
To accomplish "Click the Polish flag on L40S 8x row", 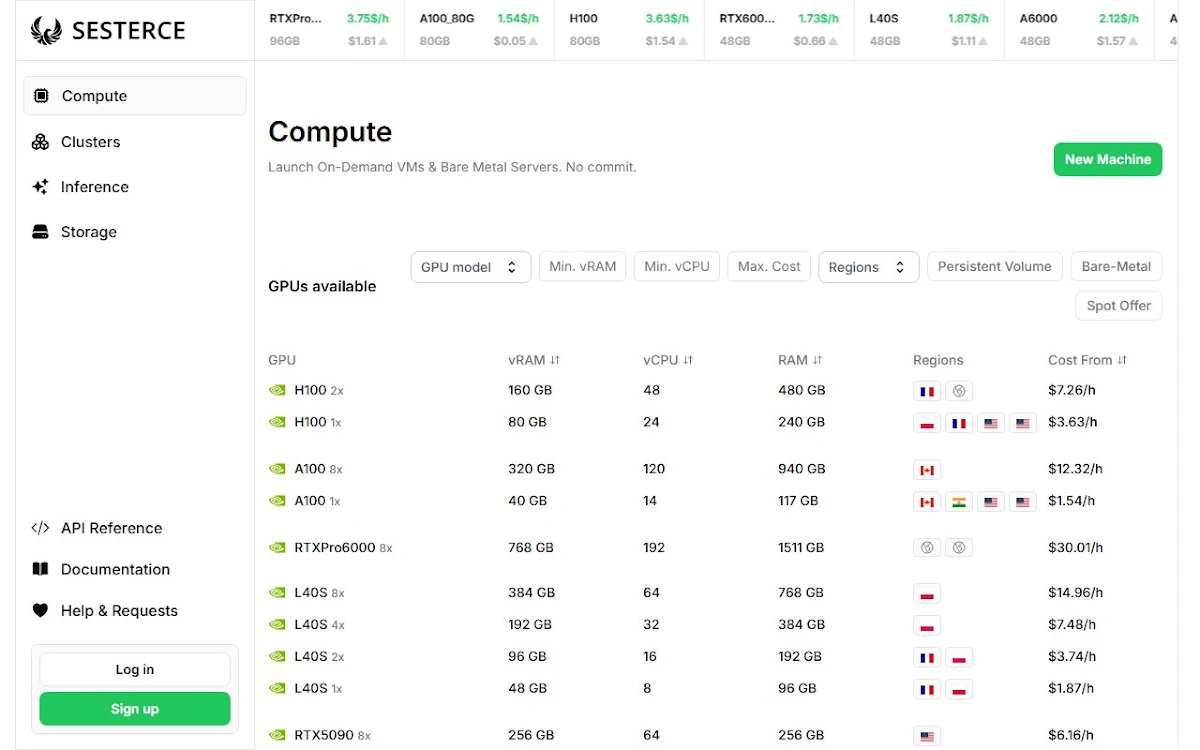I will 927,594.
